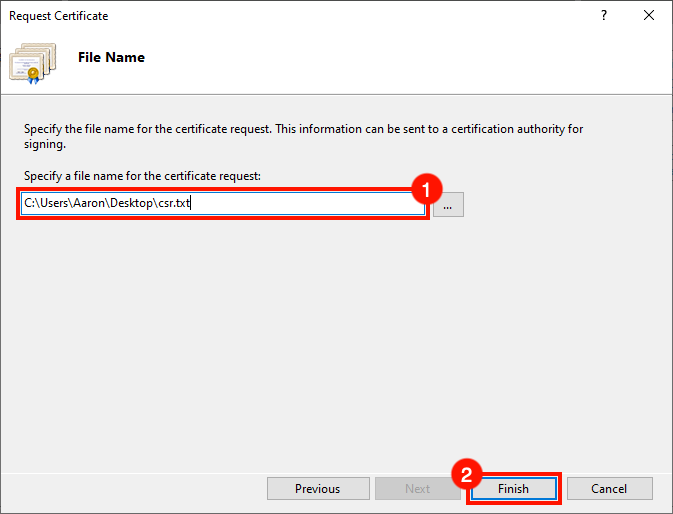
Task: Click the description text about certification authority
Action: click(x=300, y=130)
